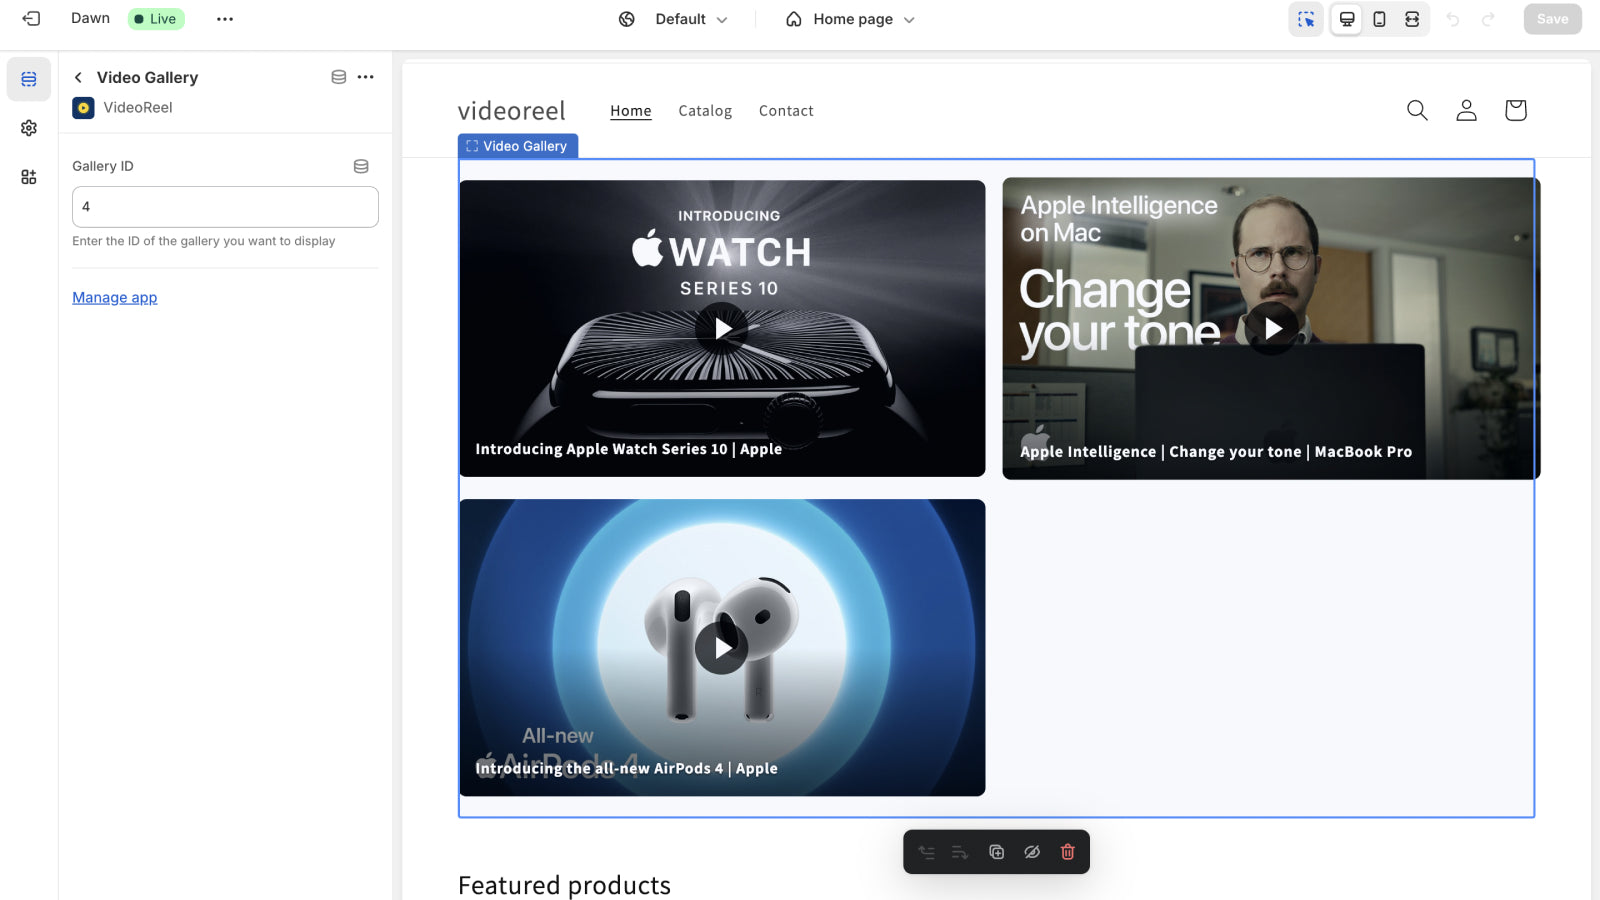This screenshot has height=900, width=1600.
Task: Click the Manage app link
Action: (114, 297)
